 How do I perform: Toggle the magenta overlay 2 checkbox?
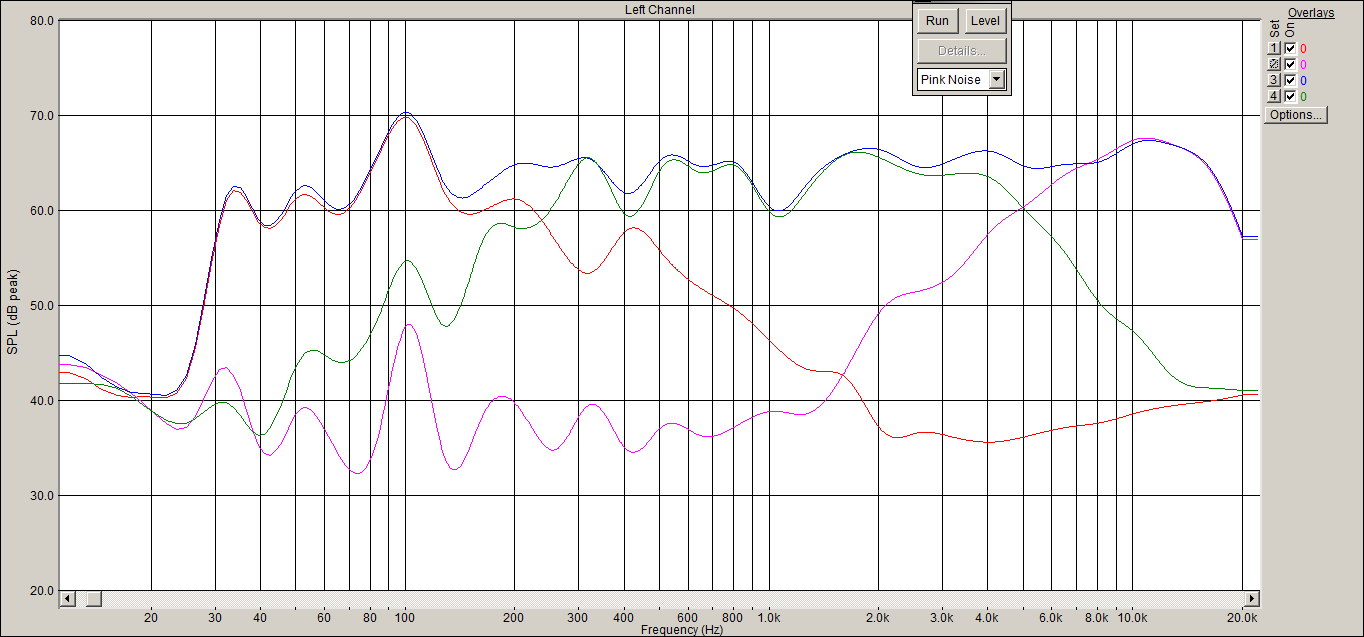tap(1290, 64)
